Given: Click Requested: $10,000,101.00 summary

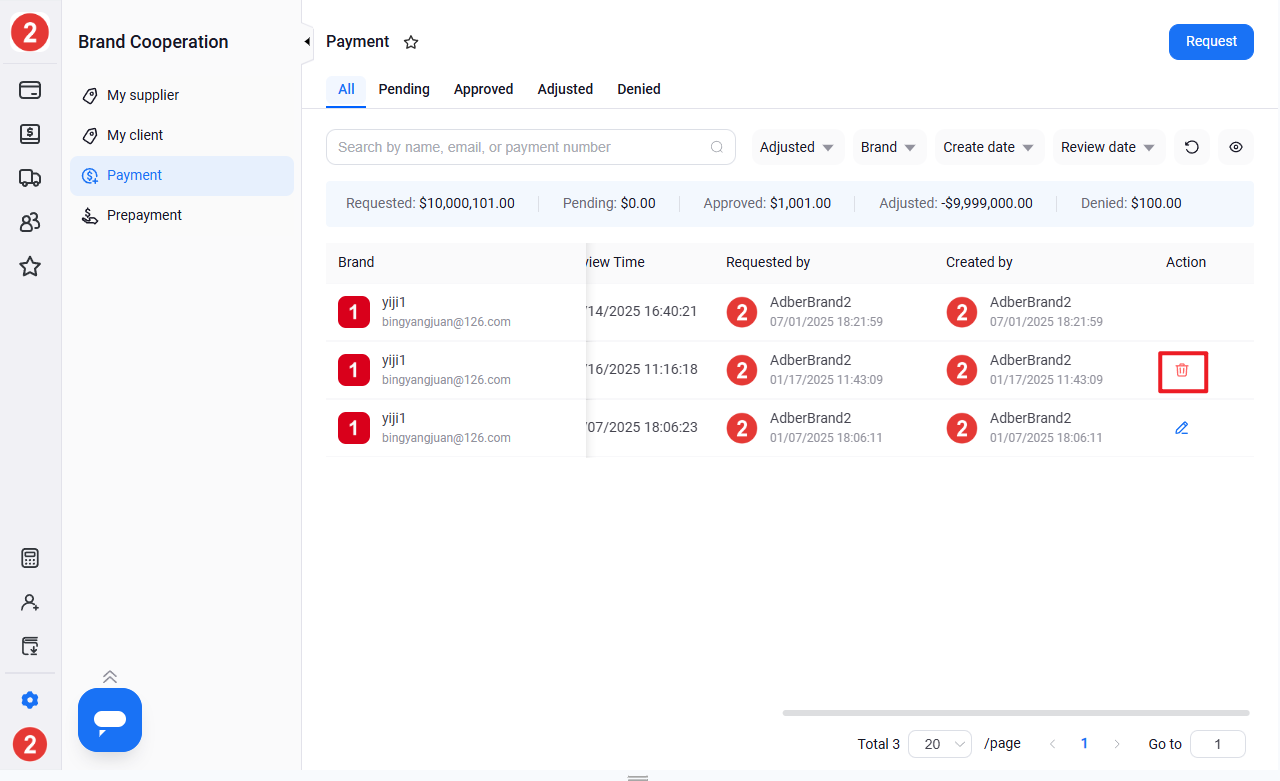Looking at the screenshot, I should [x=430, y=203].
